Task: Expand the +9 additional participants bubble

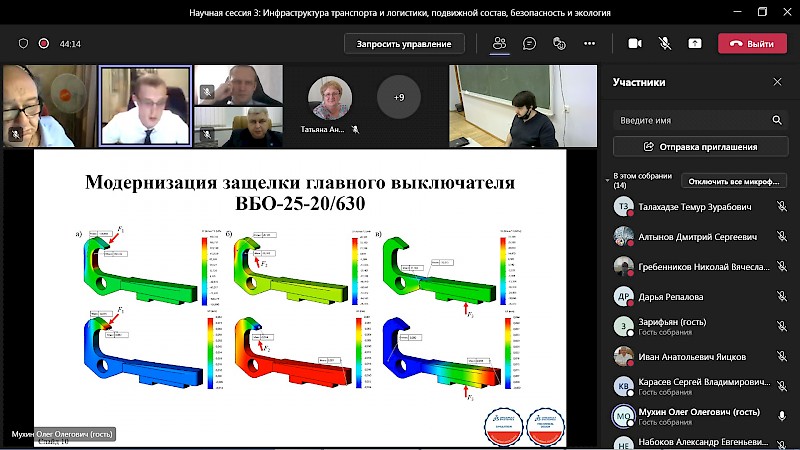Action: (x=398, y=97)
